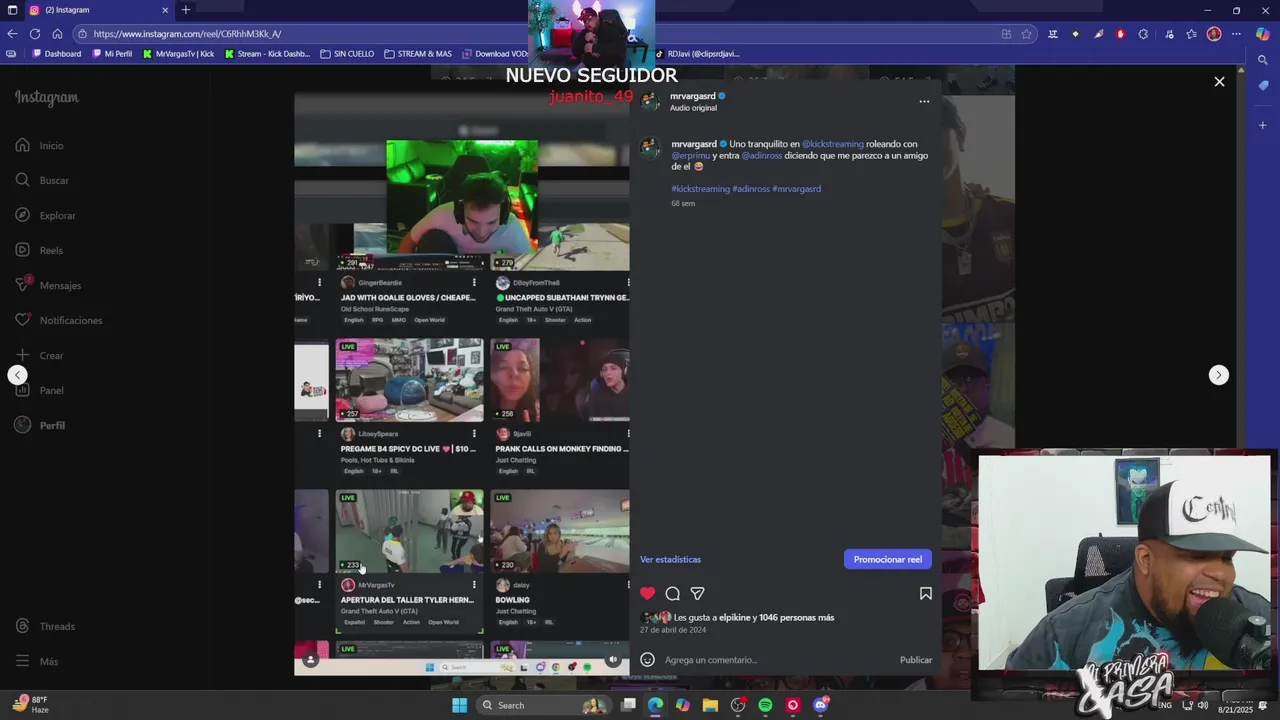Save the reel with the bookmark icon
This screenshot has width=1280, height=720.
point(926,594)
